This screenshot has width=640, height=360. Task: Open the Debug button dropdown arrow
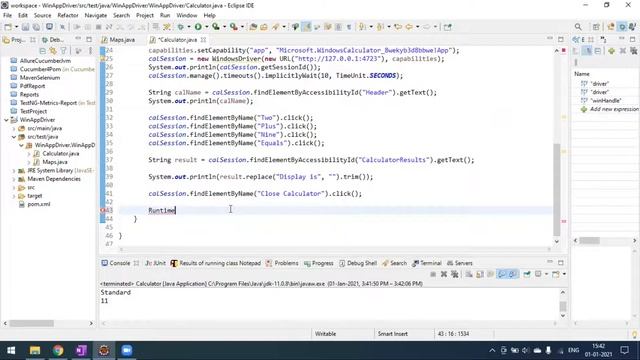189,27
